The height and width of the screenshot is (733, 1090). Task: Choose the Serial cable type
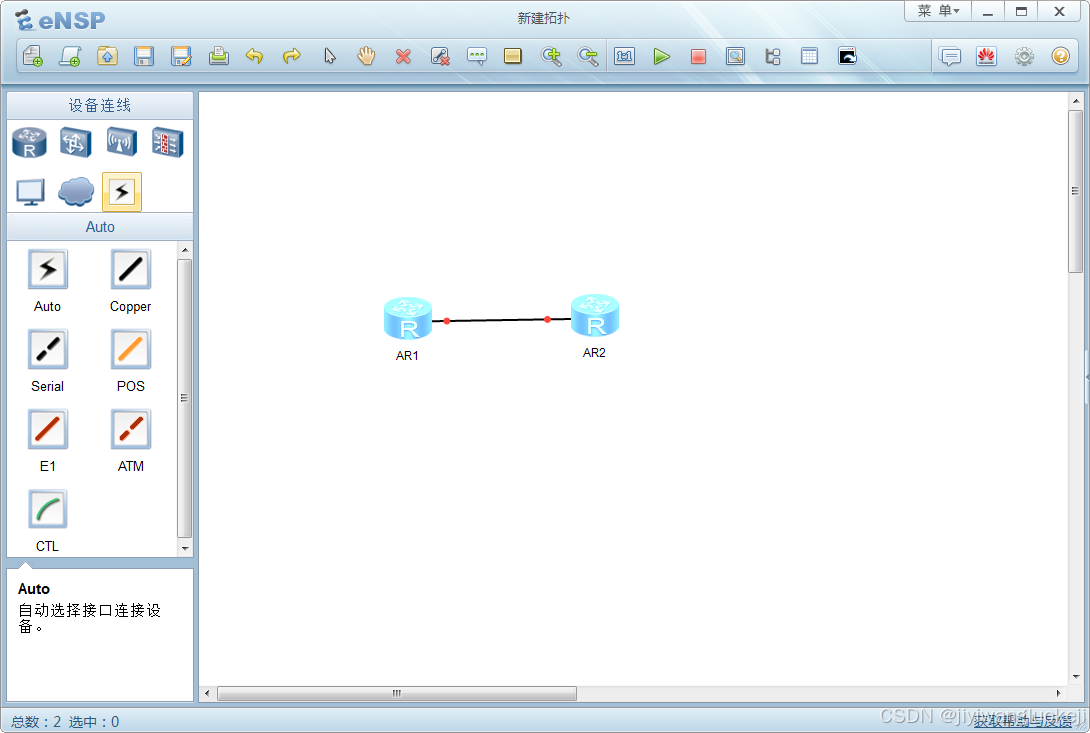tap(47, 349)
